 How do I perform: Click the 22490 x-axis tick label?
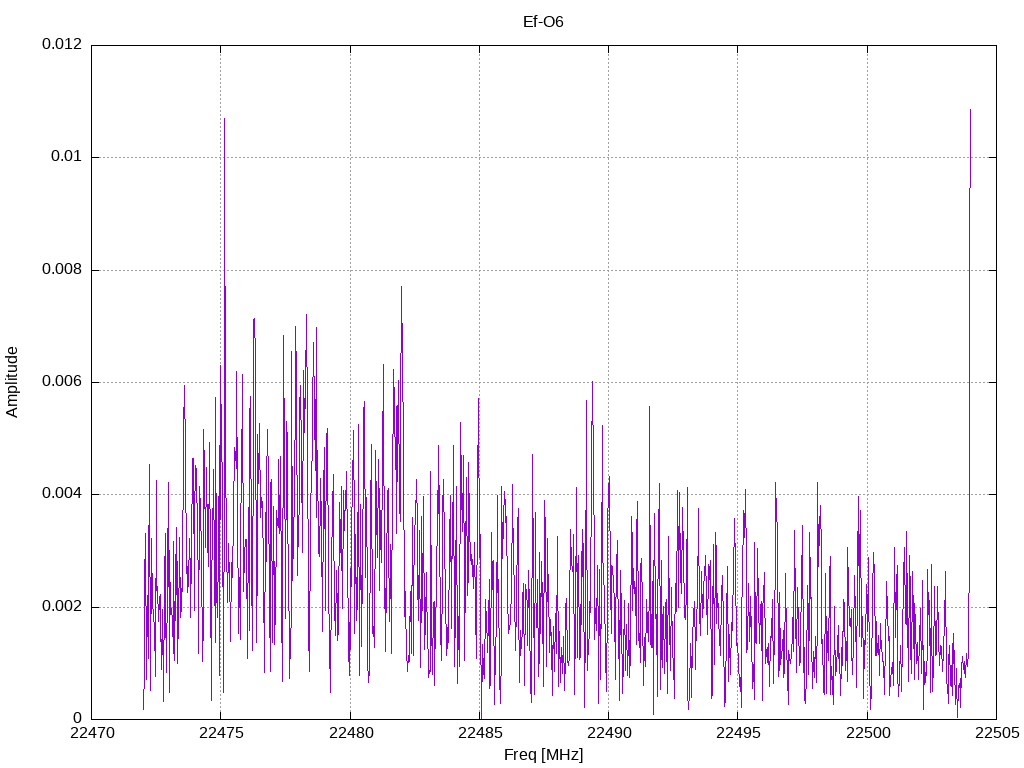[x=609, y=733]
